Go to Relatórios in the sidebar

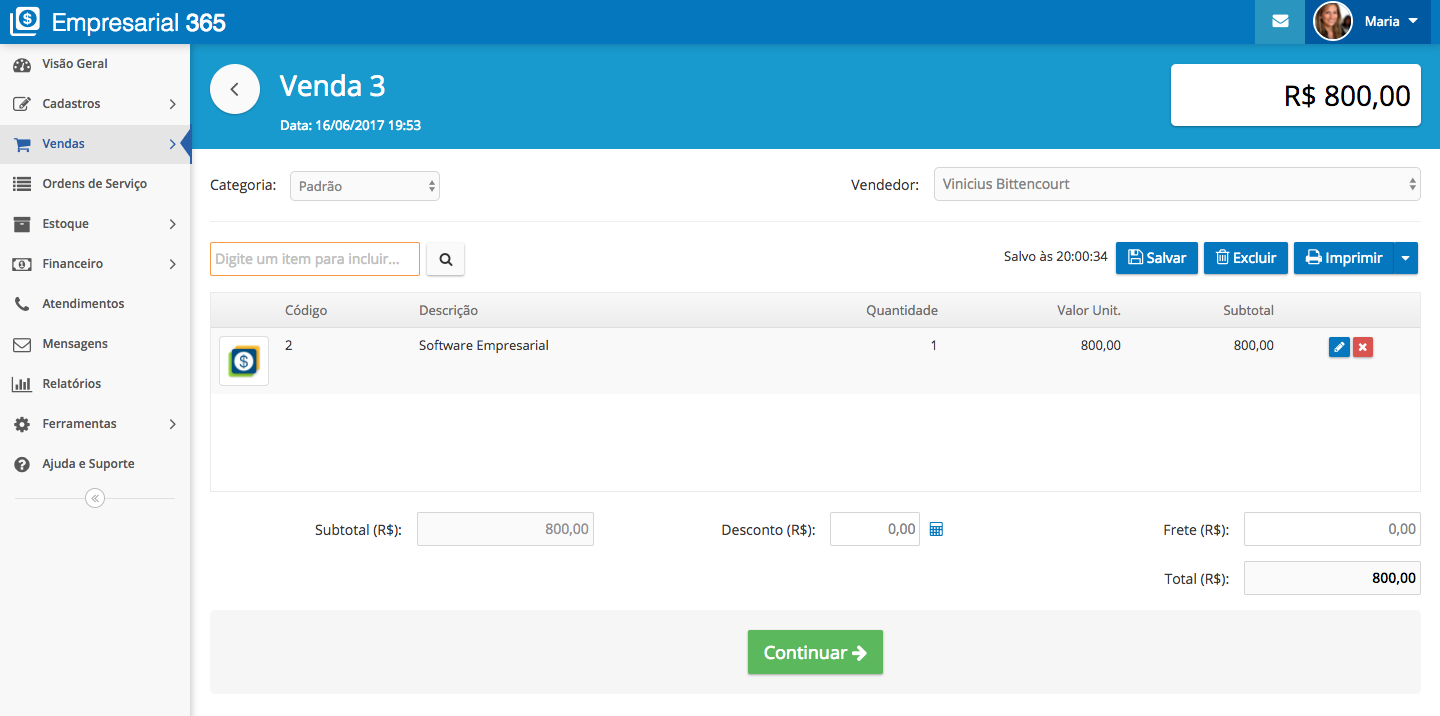[x=71, y=384]
